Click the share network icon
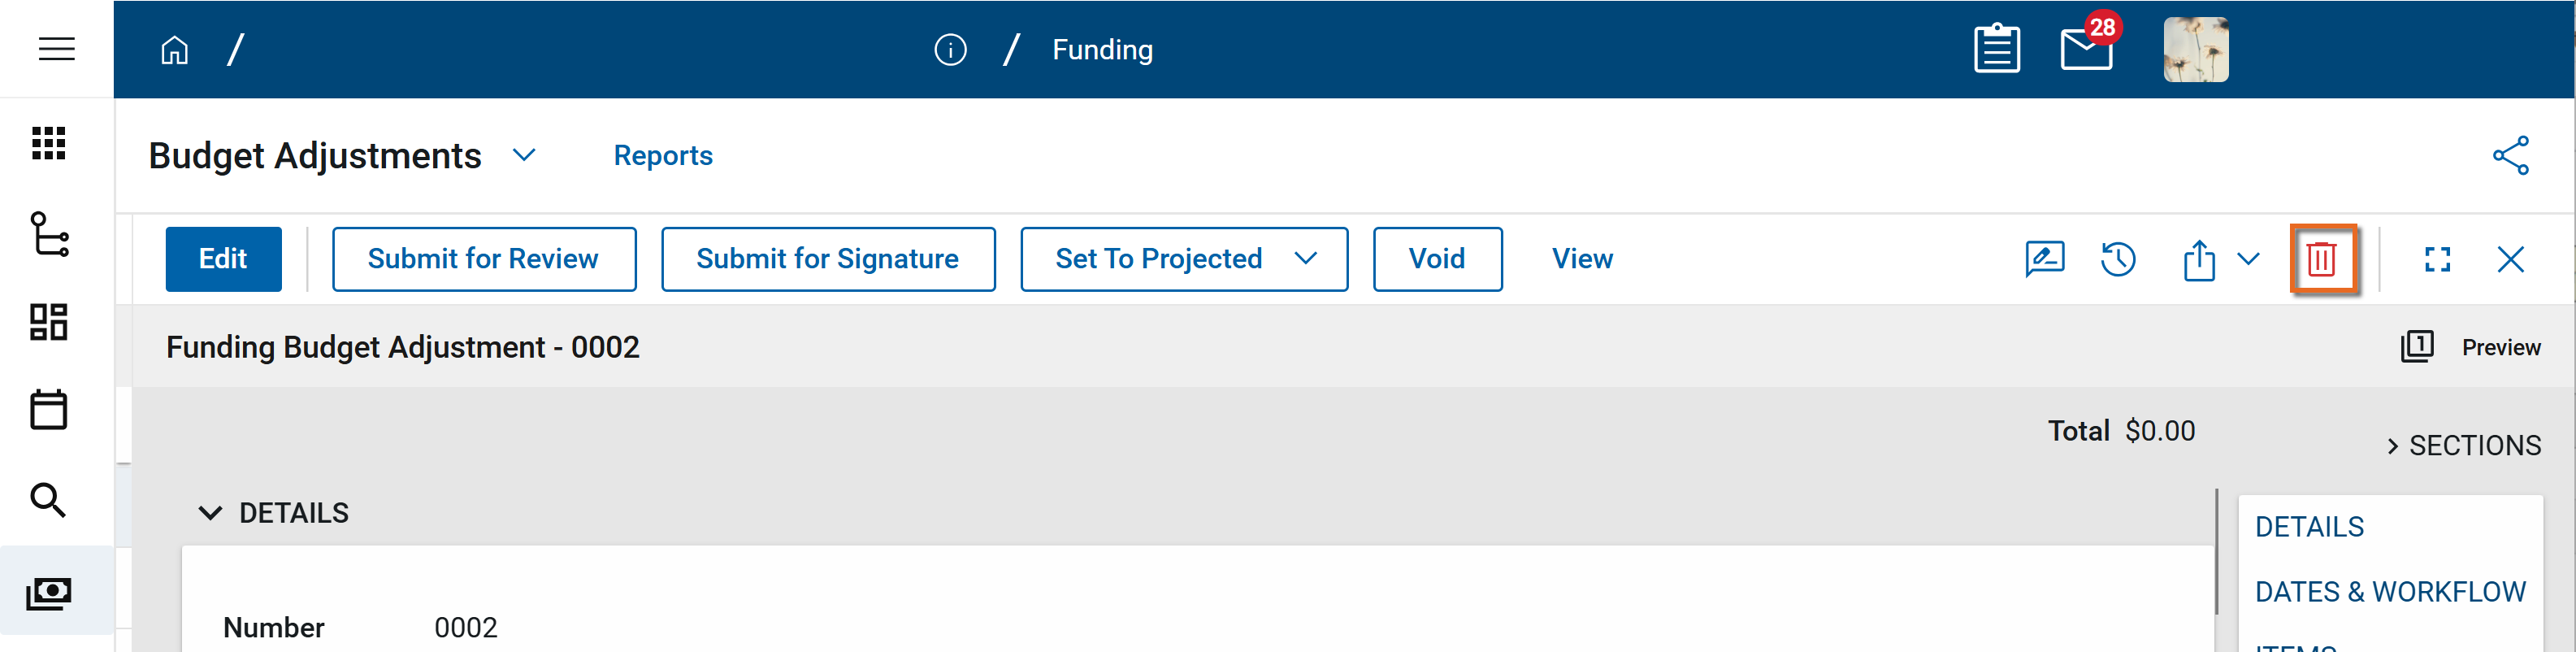Image resolution: width=2576 pixels, height=652 pixels. tap(2510, 156)
